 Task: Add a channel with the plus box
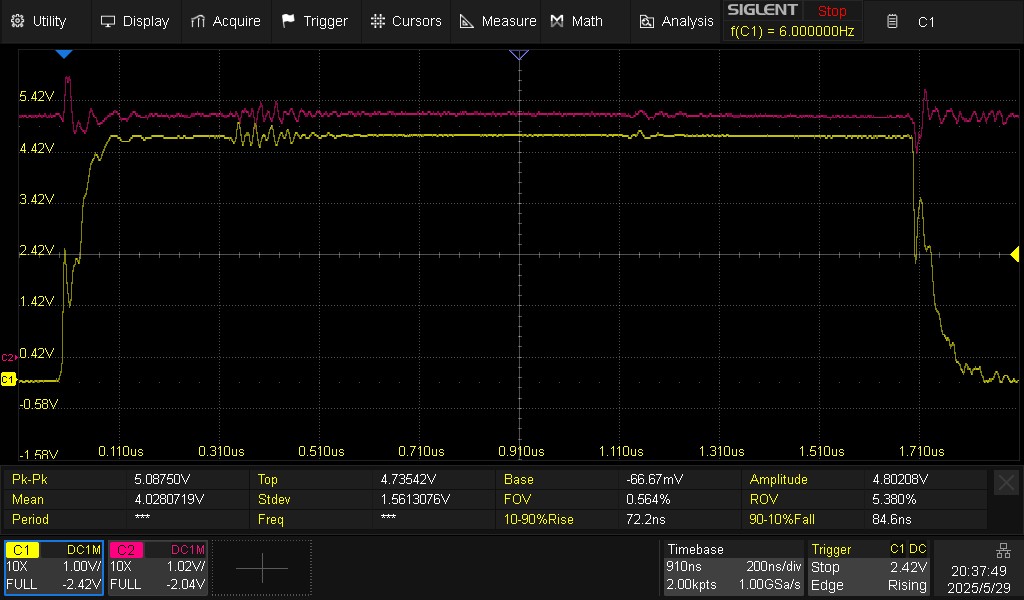click(x=262, y=567)
